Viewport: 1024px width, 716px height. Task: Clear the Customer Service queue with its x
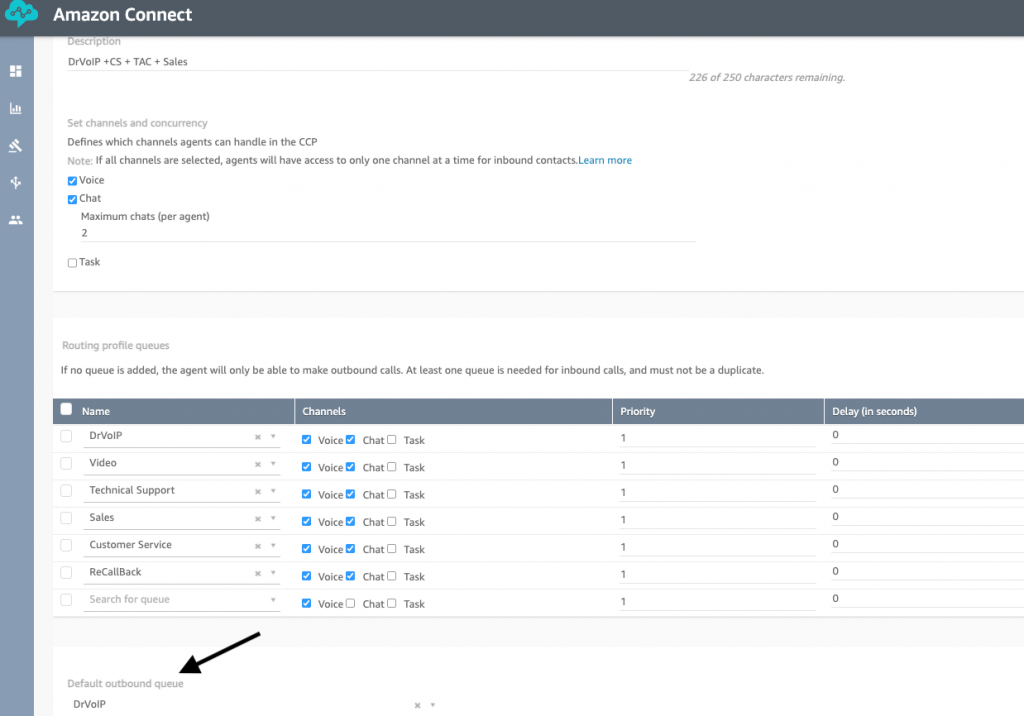[x=258, y=546]
